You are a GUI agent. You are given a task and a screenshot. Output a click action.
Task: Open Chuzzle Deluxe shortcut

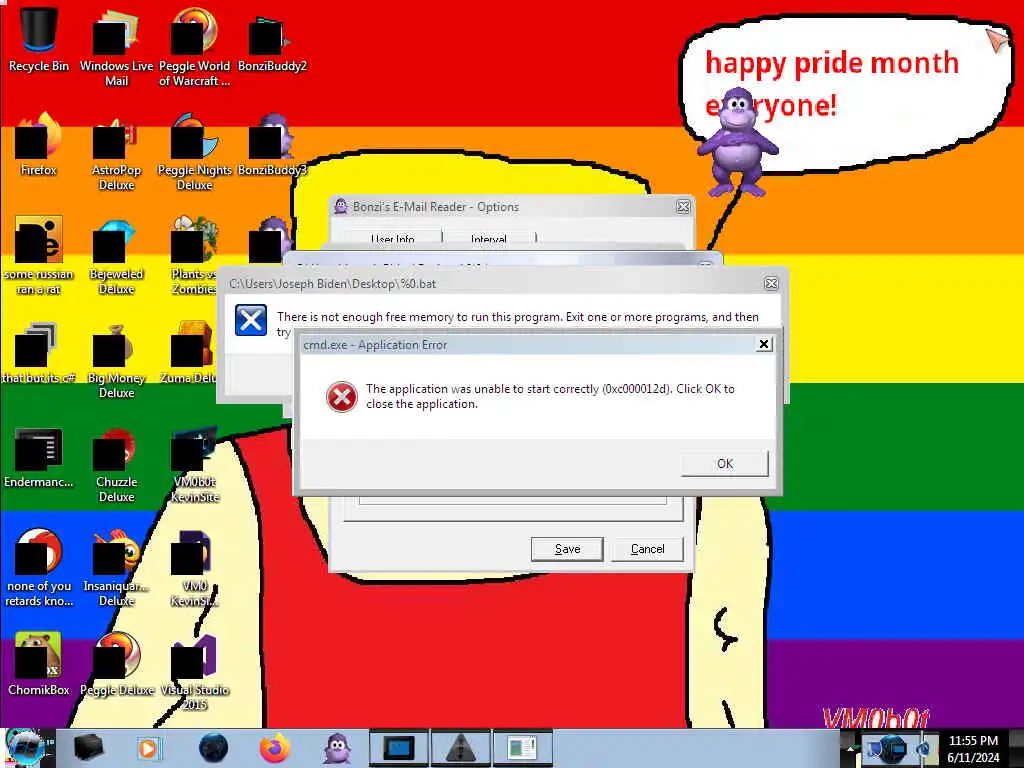[116, 465]
